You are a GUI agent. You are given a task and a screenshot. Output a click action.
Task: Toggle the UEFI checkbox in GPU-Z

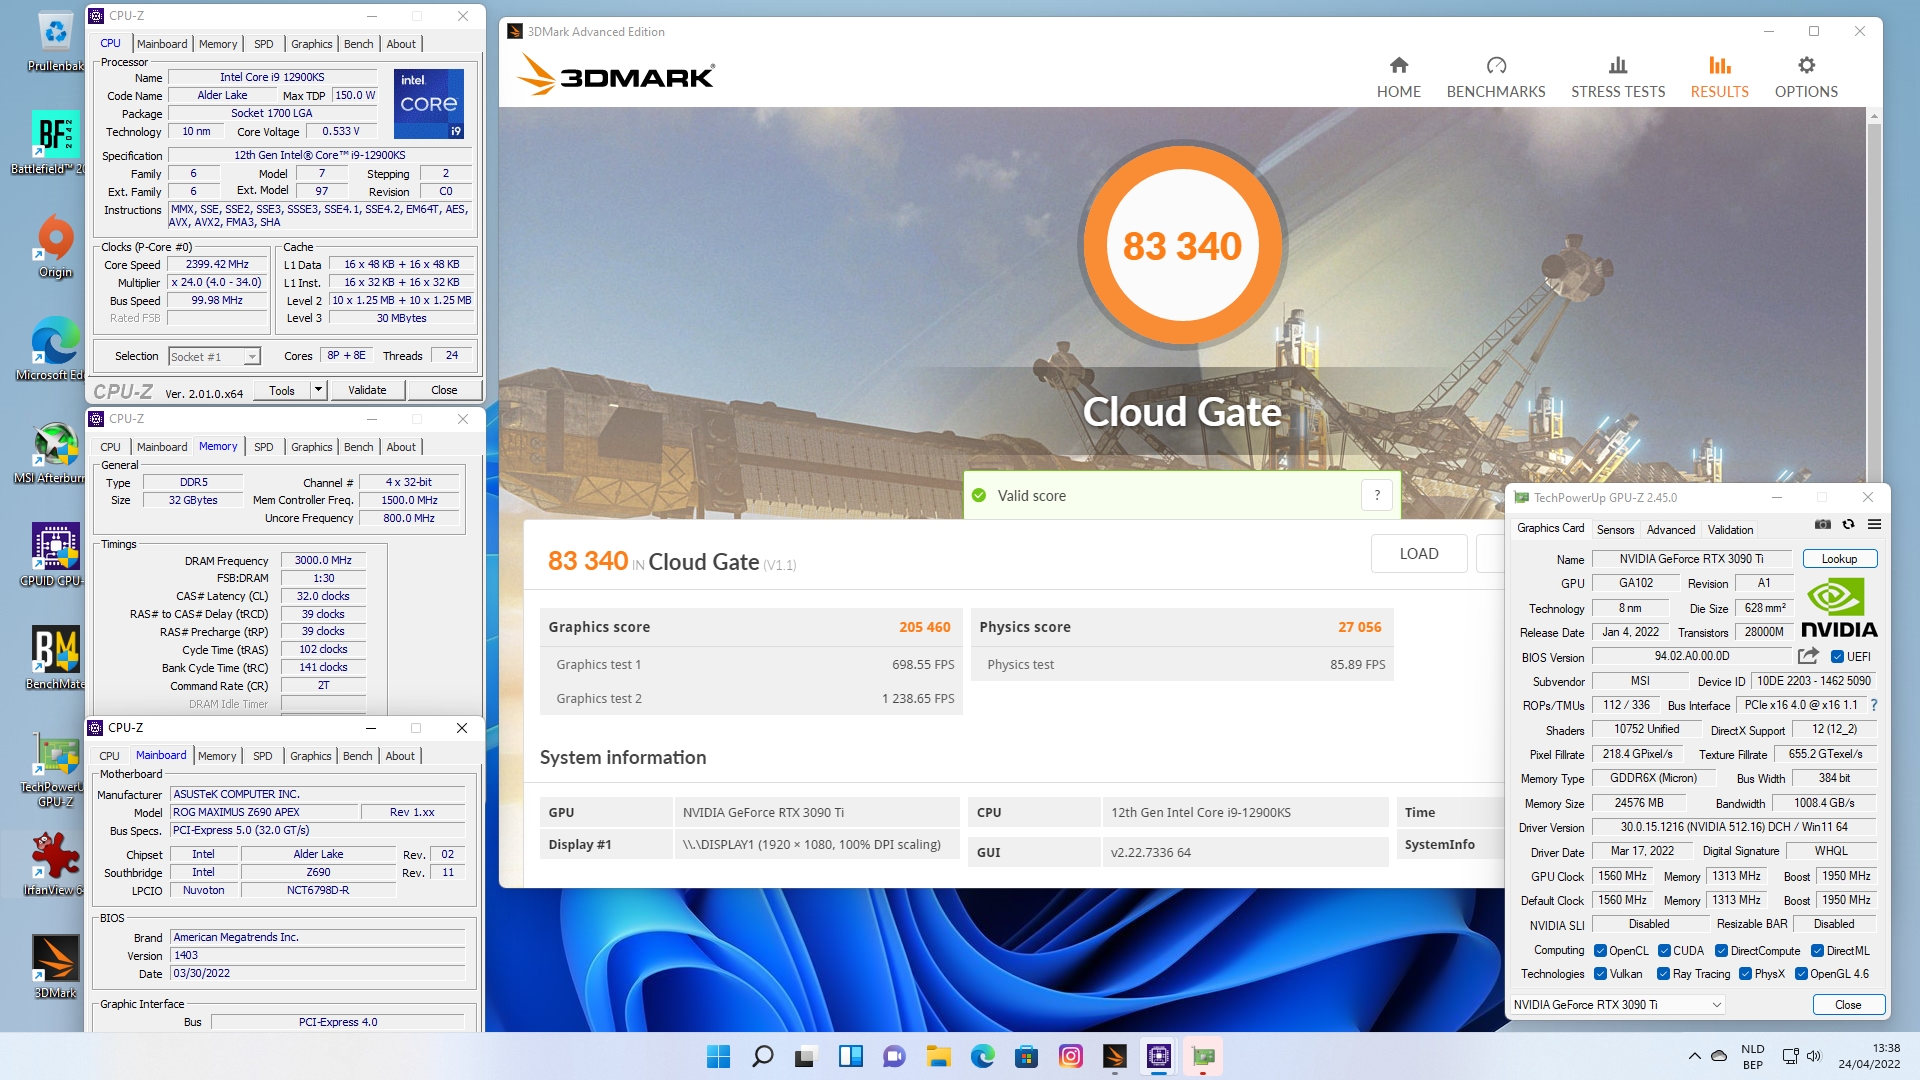[1837, 657]
